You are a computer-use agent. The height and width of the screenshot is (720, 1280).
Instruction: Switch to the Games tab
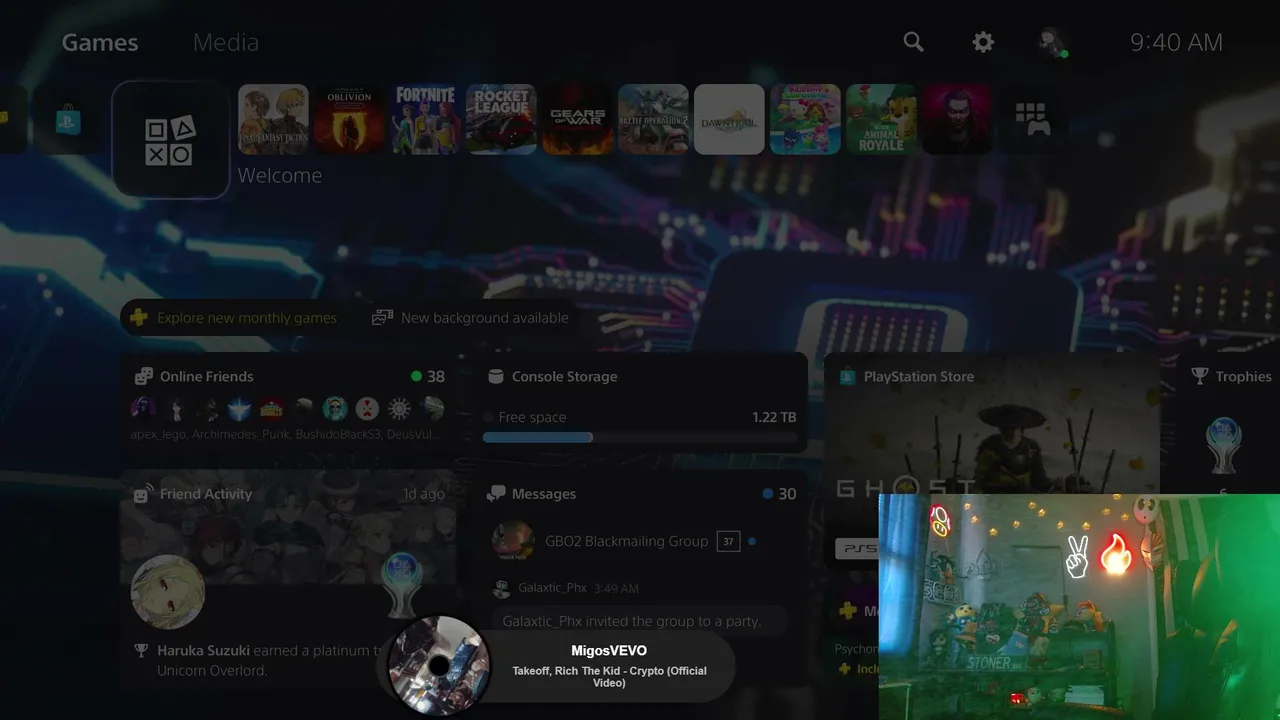click(100, 42)
